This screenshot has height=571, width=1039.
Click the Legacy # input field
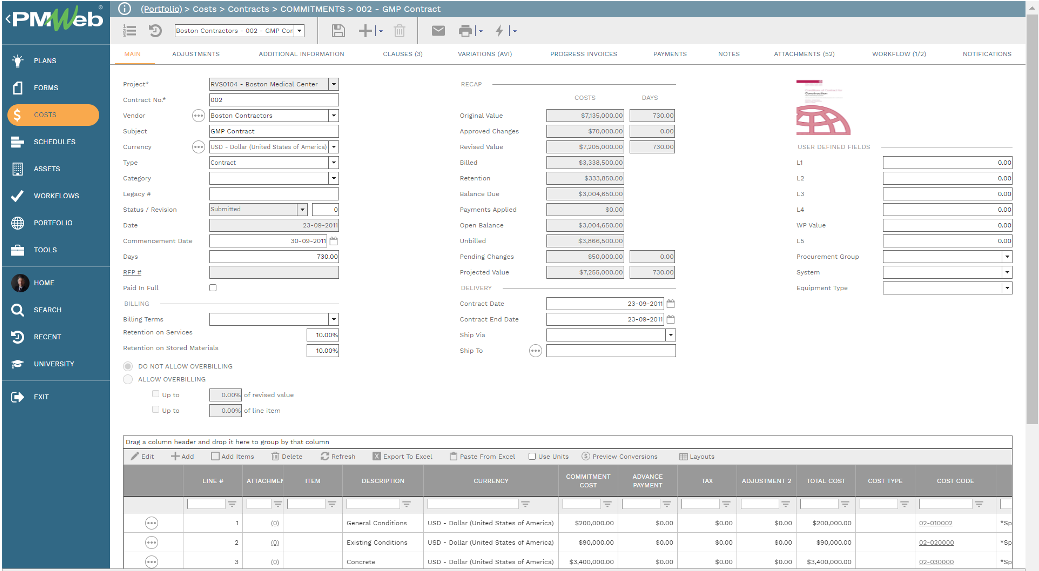(x=274, y=194)
